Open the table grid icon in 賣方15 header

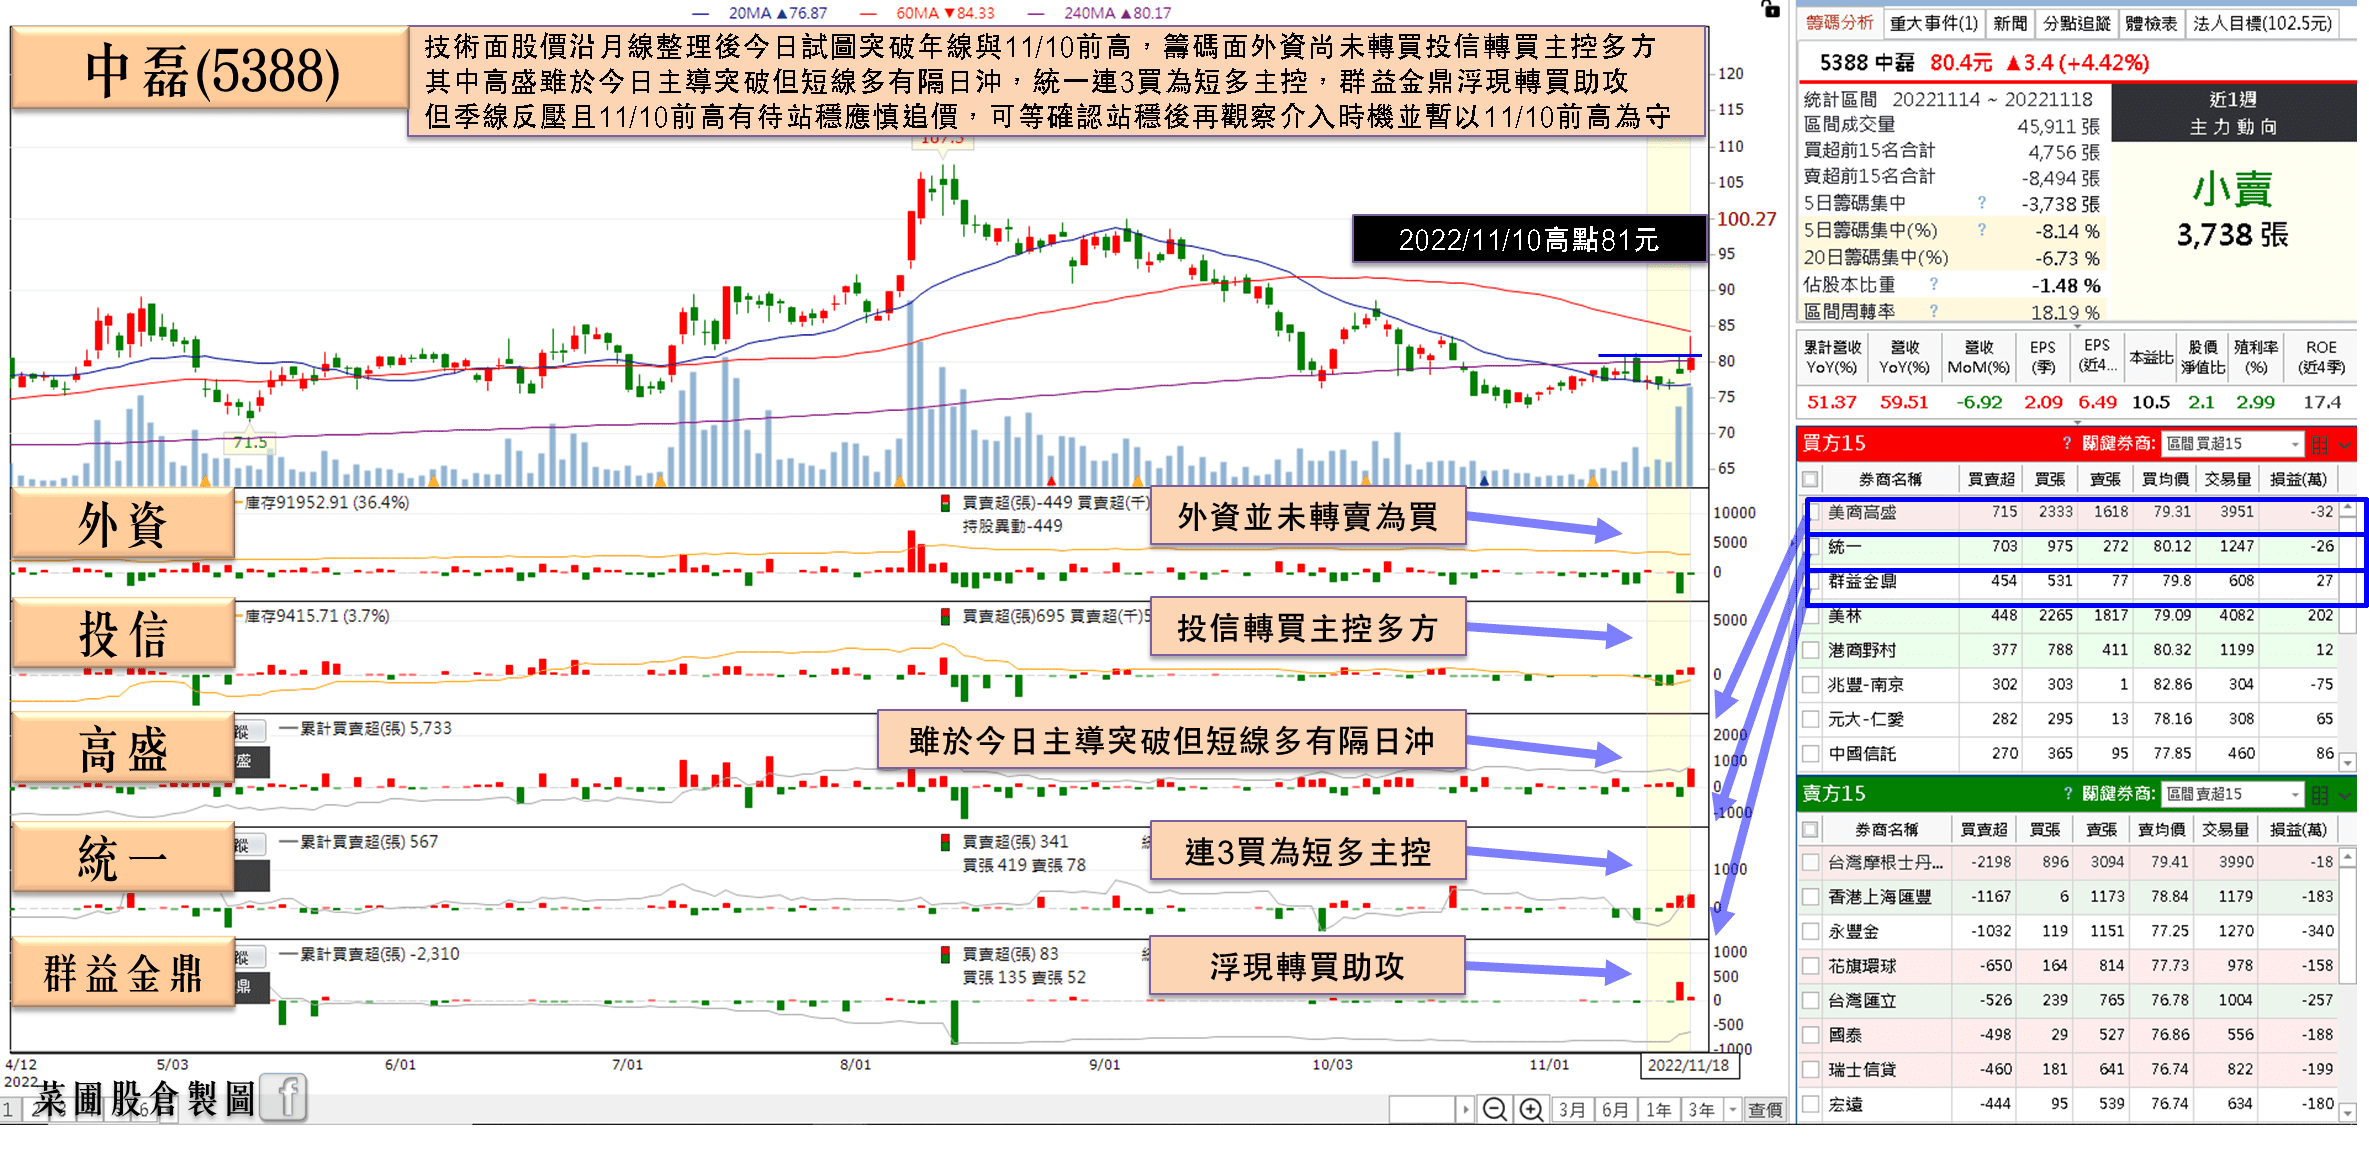(2320, 794)
